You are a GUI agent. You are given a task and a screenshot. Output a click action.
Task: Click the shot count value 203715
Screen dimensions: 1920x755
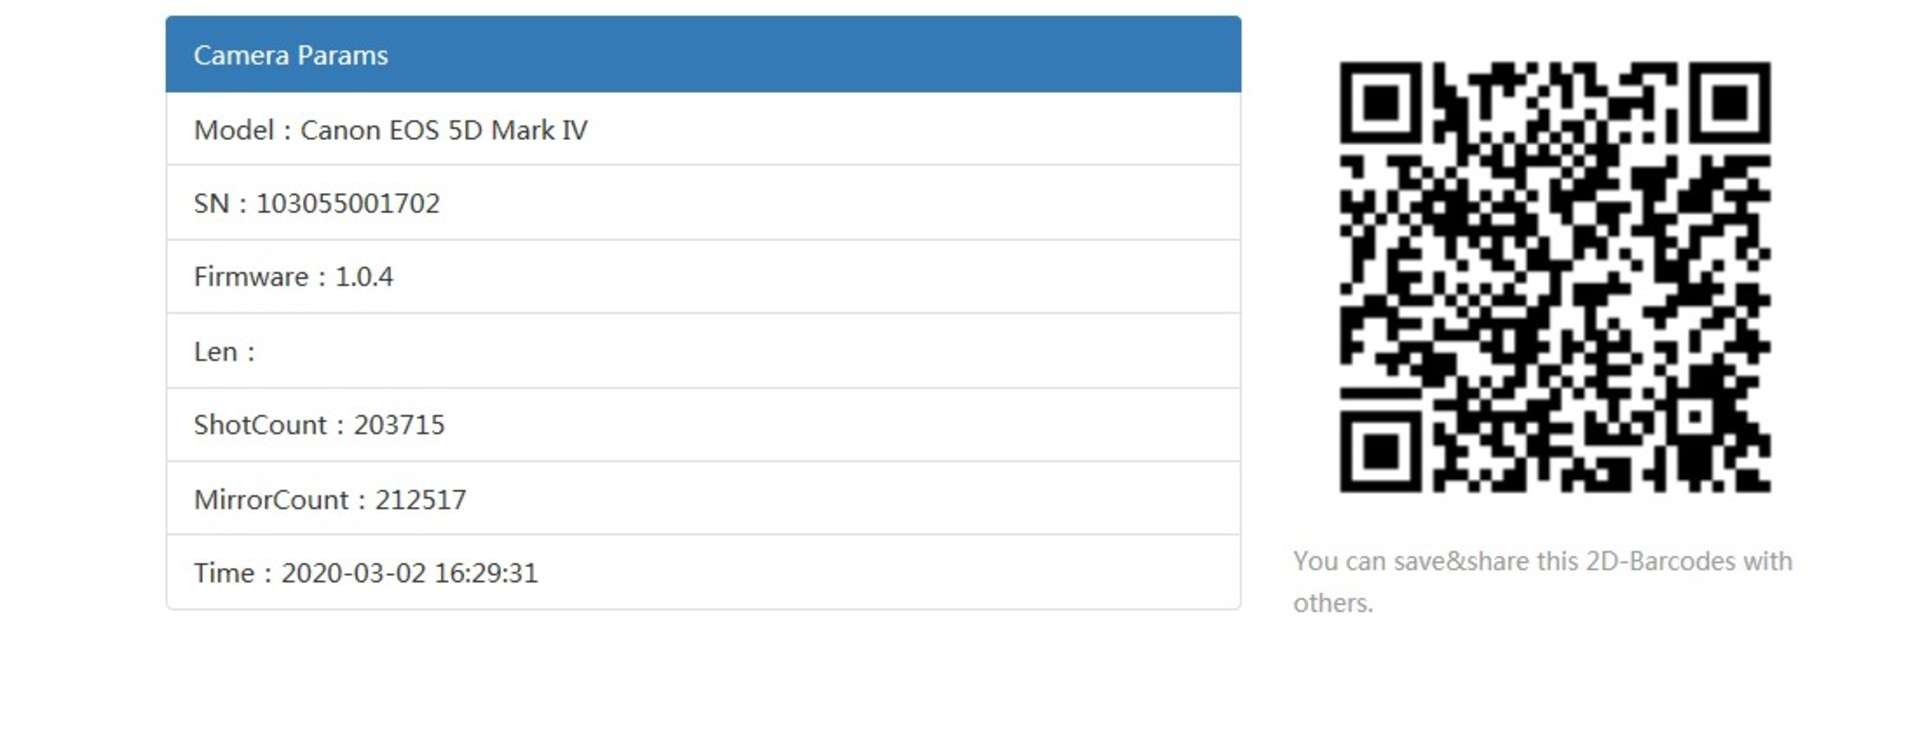click(399, 425)
